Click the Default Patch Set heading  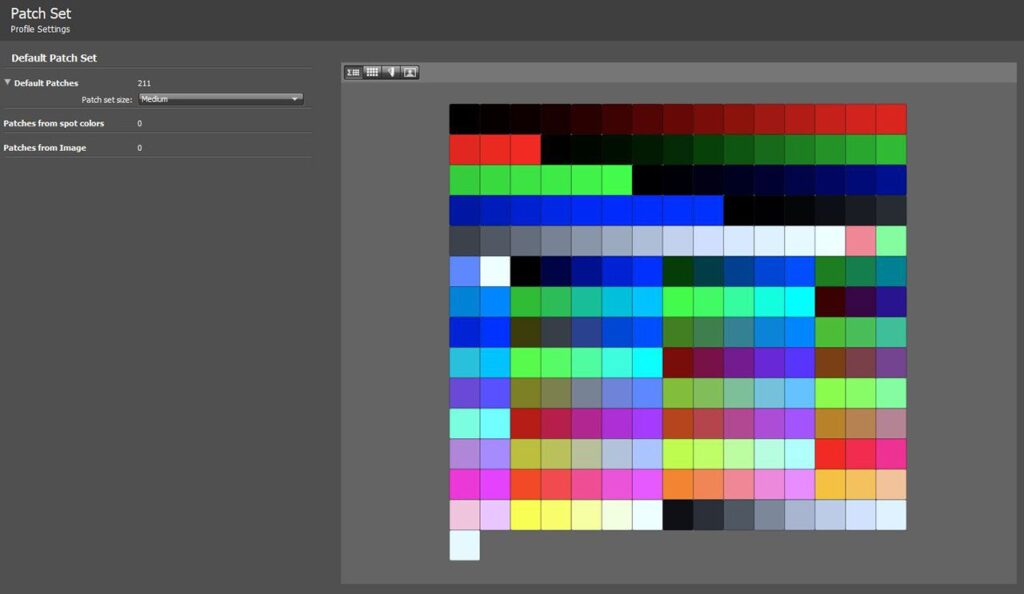(54, 58)
